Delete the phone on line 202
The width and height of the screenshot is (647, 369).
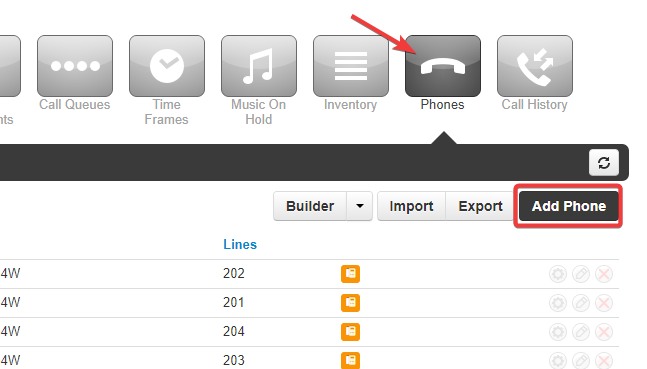click(604, 274)
